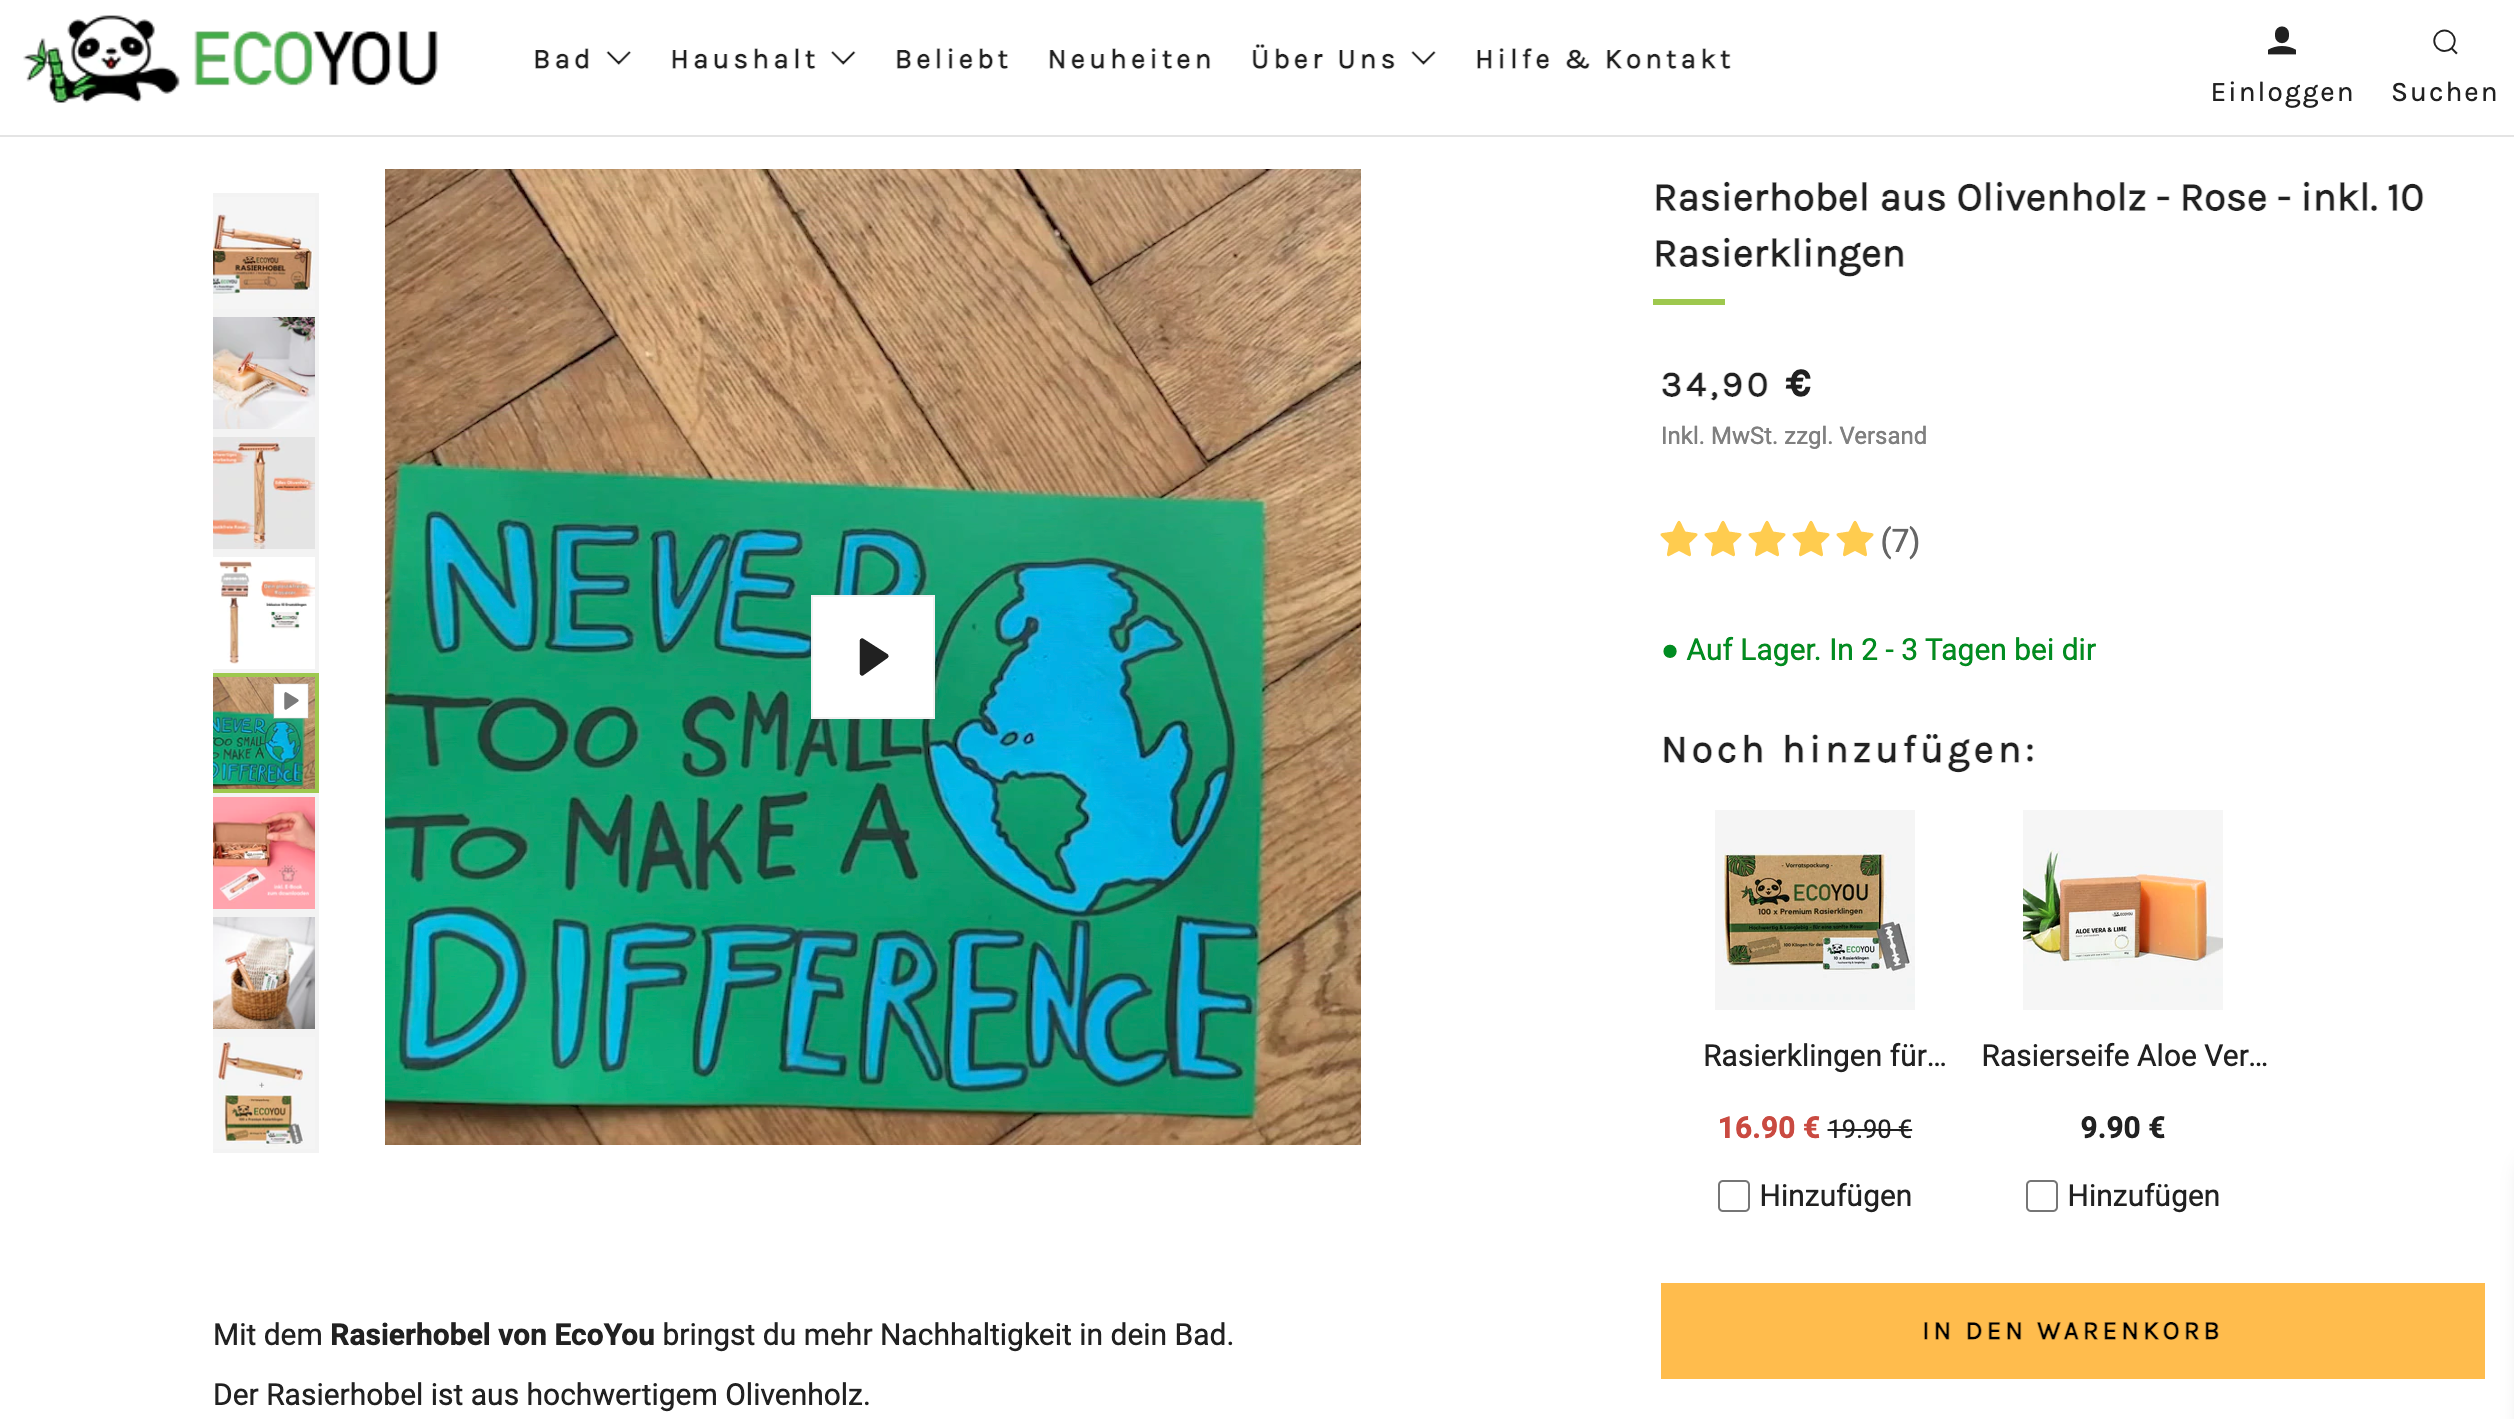Click the five-star rating stars

(x=1766, y=540)
